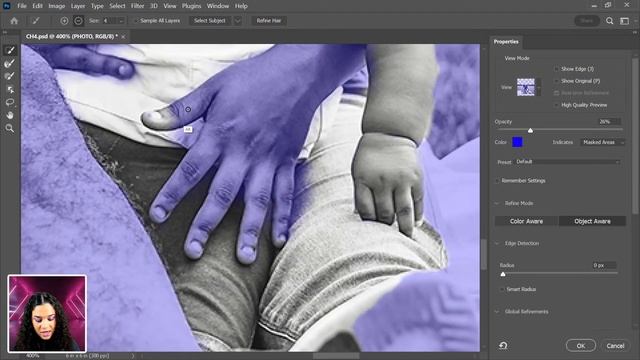Open the Image menu

tap(56, 6)
